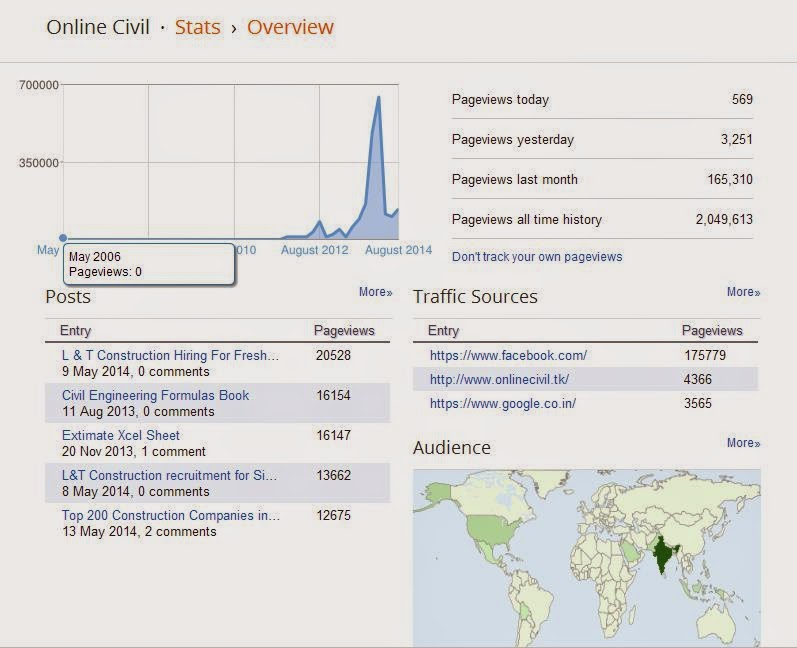Open More link beside Audience heading

point(743,443)
